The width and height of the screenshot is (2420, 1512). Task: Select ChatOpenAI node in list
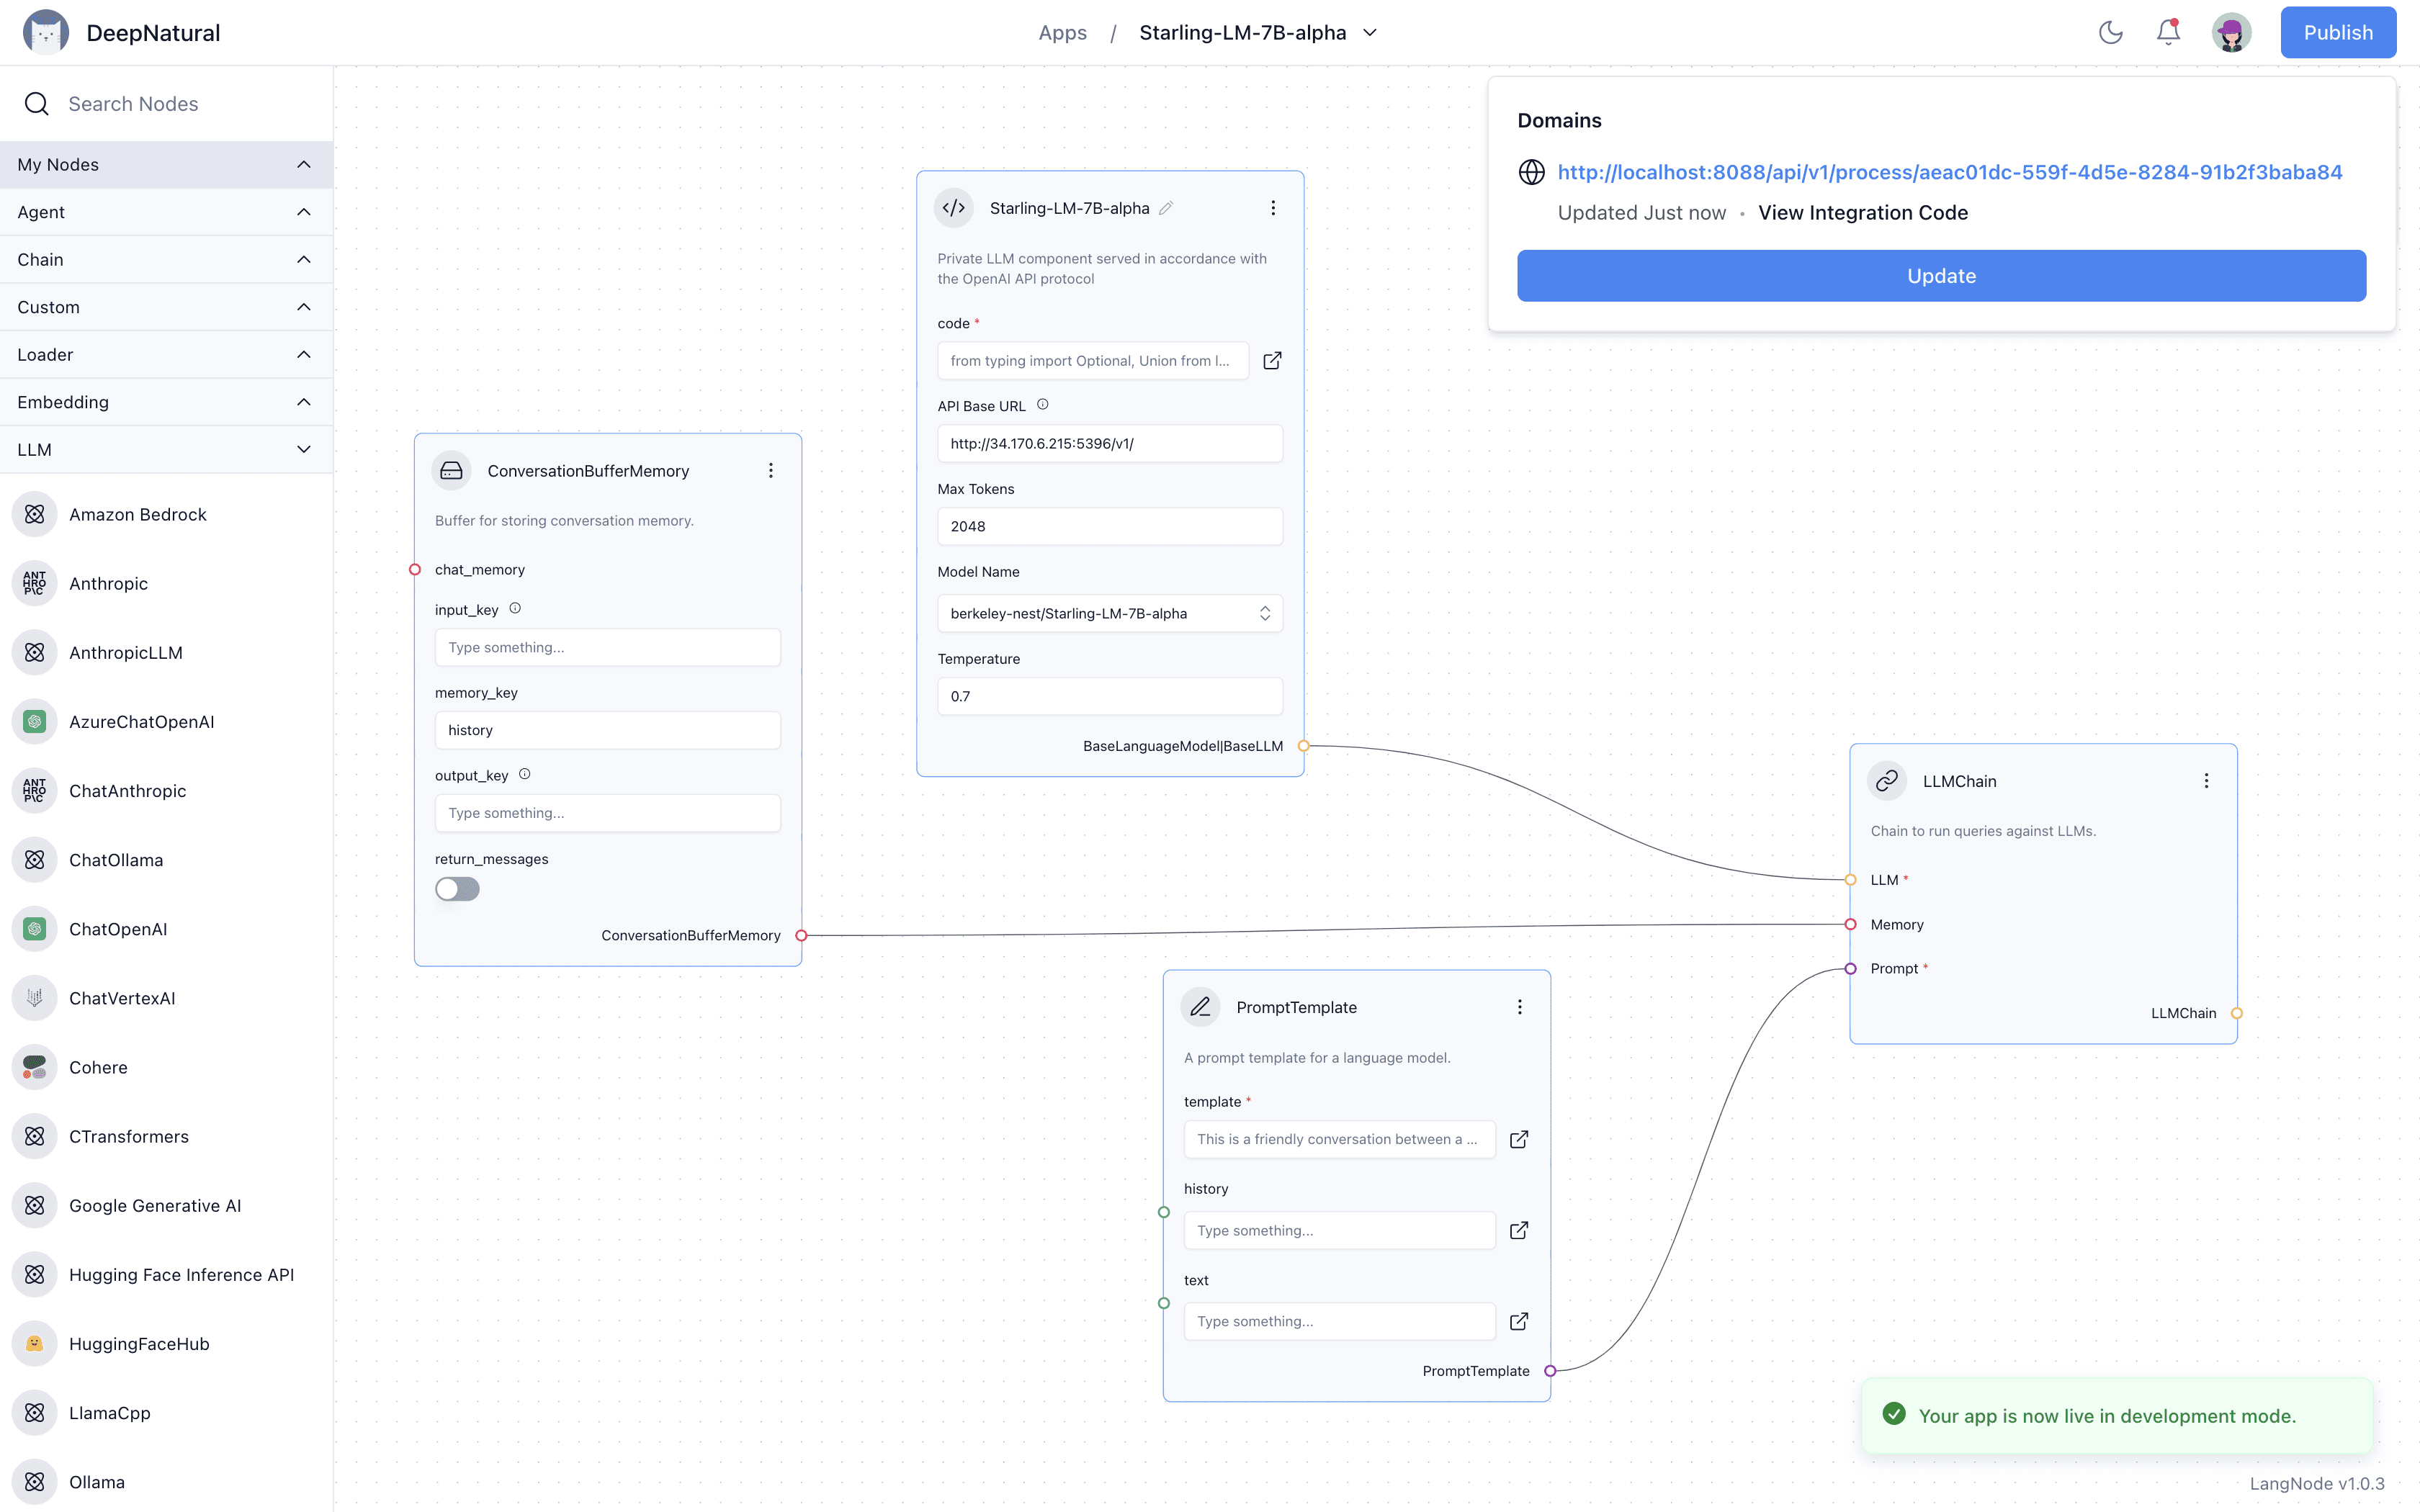[x=166, y=929]
